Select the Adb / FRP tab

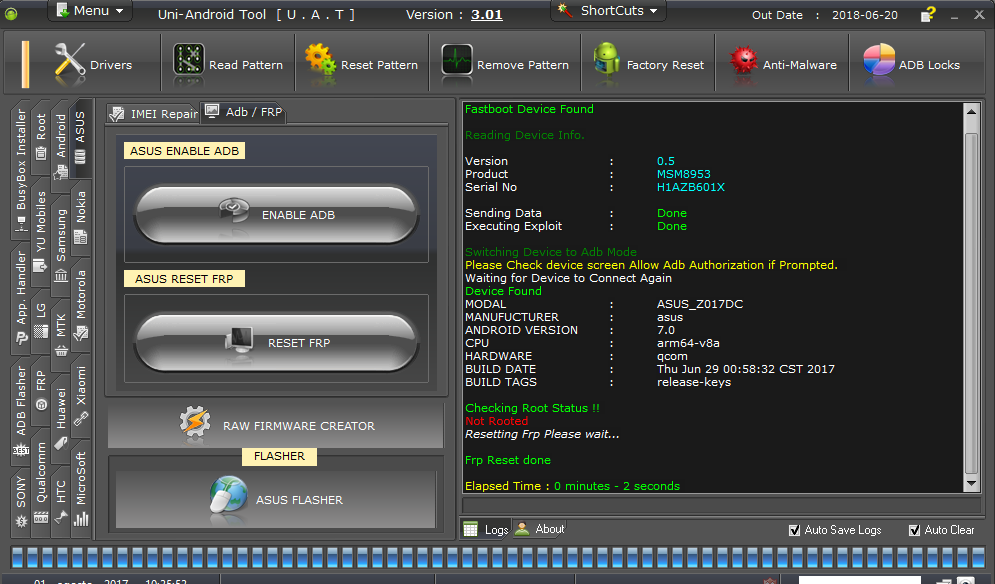(x=244, y=112)
